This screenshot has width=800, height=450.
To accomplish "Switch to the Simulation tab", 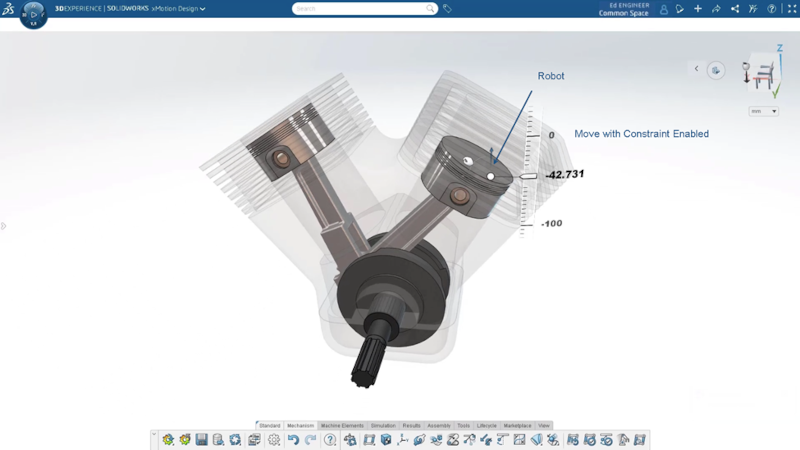I will (x=383, y=426).
